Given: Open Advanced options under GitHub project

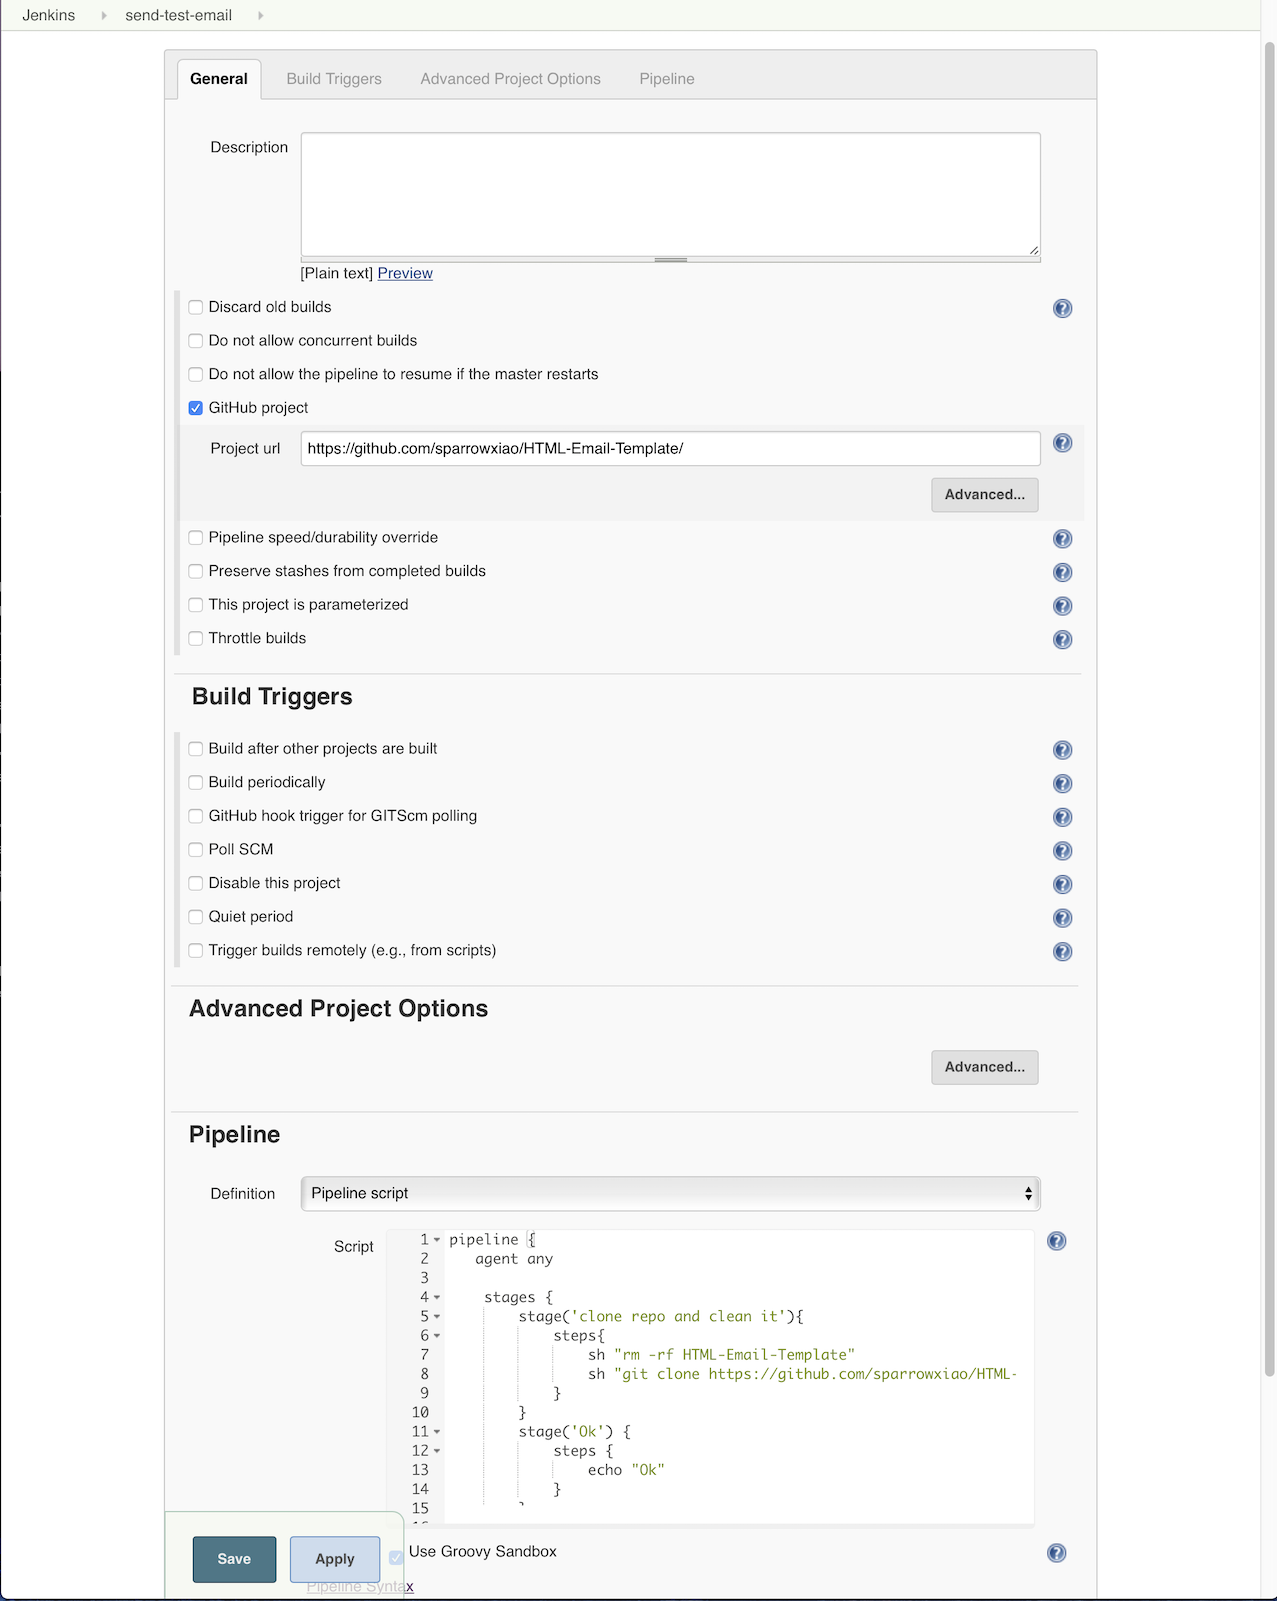Looking at the screenshot, I should click(x=985, y=495).
